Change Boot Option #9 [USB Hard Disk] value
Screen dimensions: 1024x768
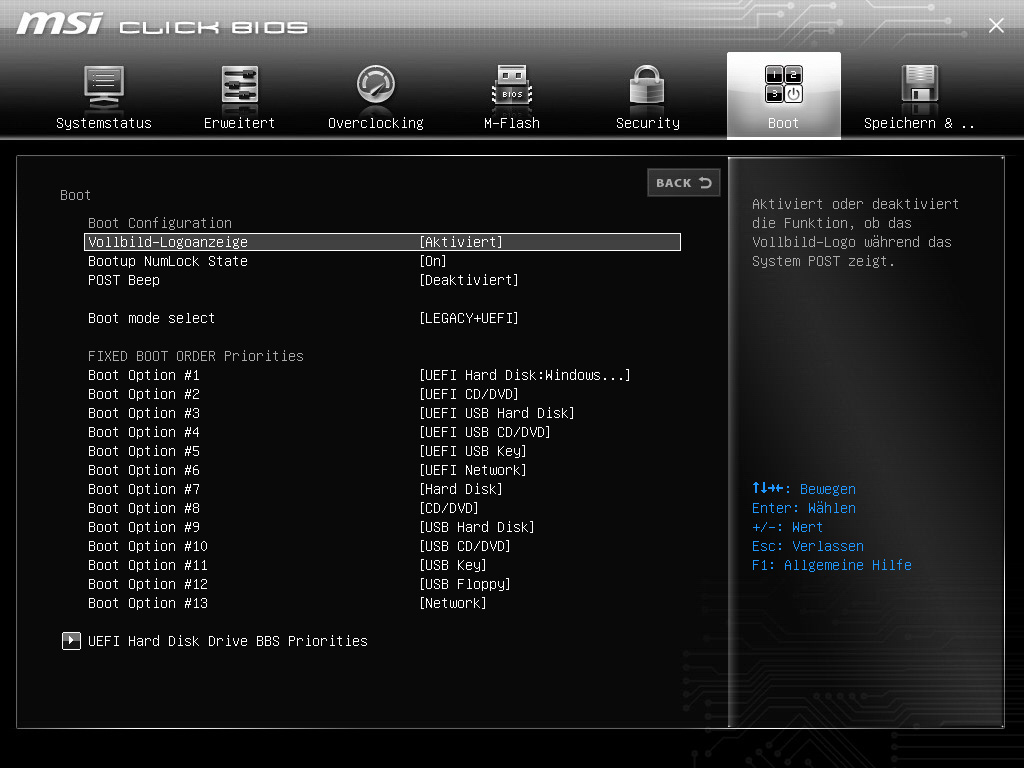click(477, 526)
